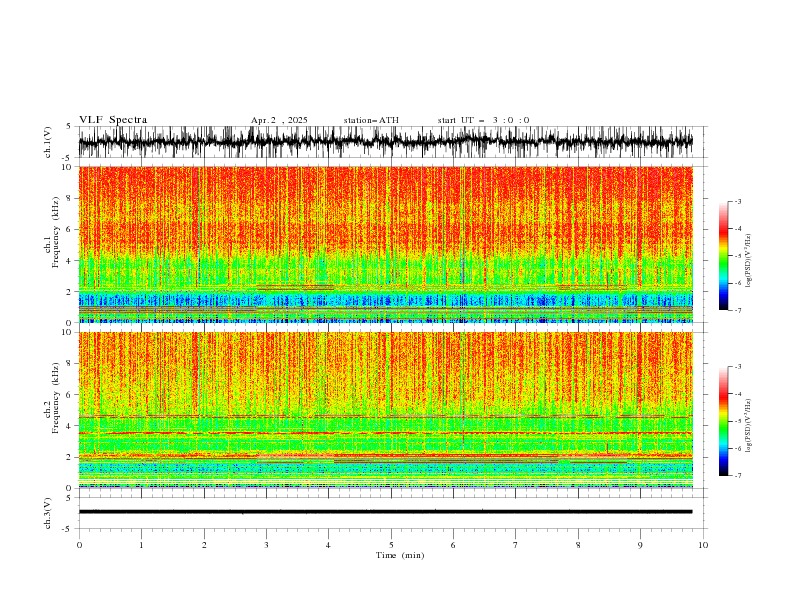
Task: Click the upper color scale bar beside ch.1
Action: coord(723,256)
